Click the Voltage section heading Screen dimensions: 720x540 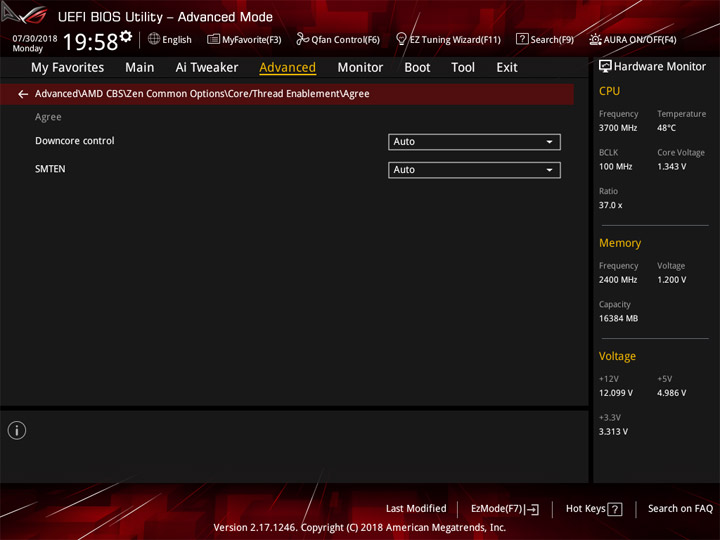point(617,356)
